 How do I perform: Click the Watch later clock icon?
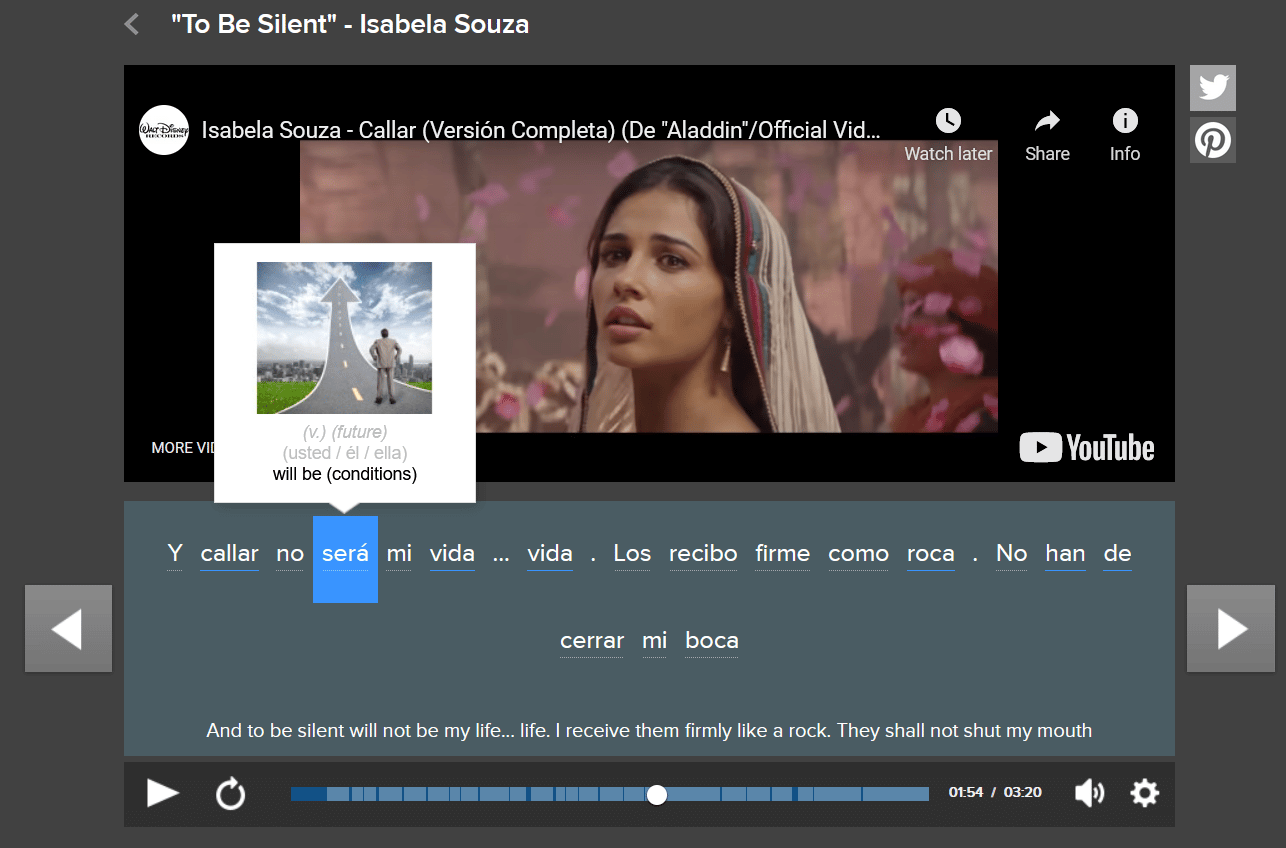pos(947,121)
